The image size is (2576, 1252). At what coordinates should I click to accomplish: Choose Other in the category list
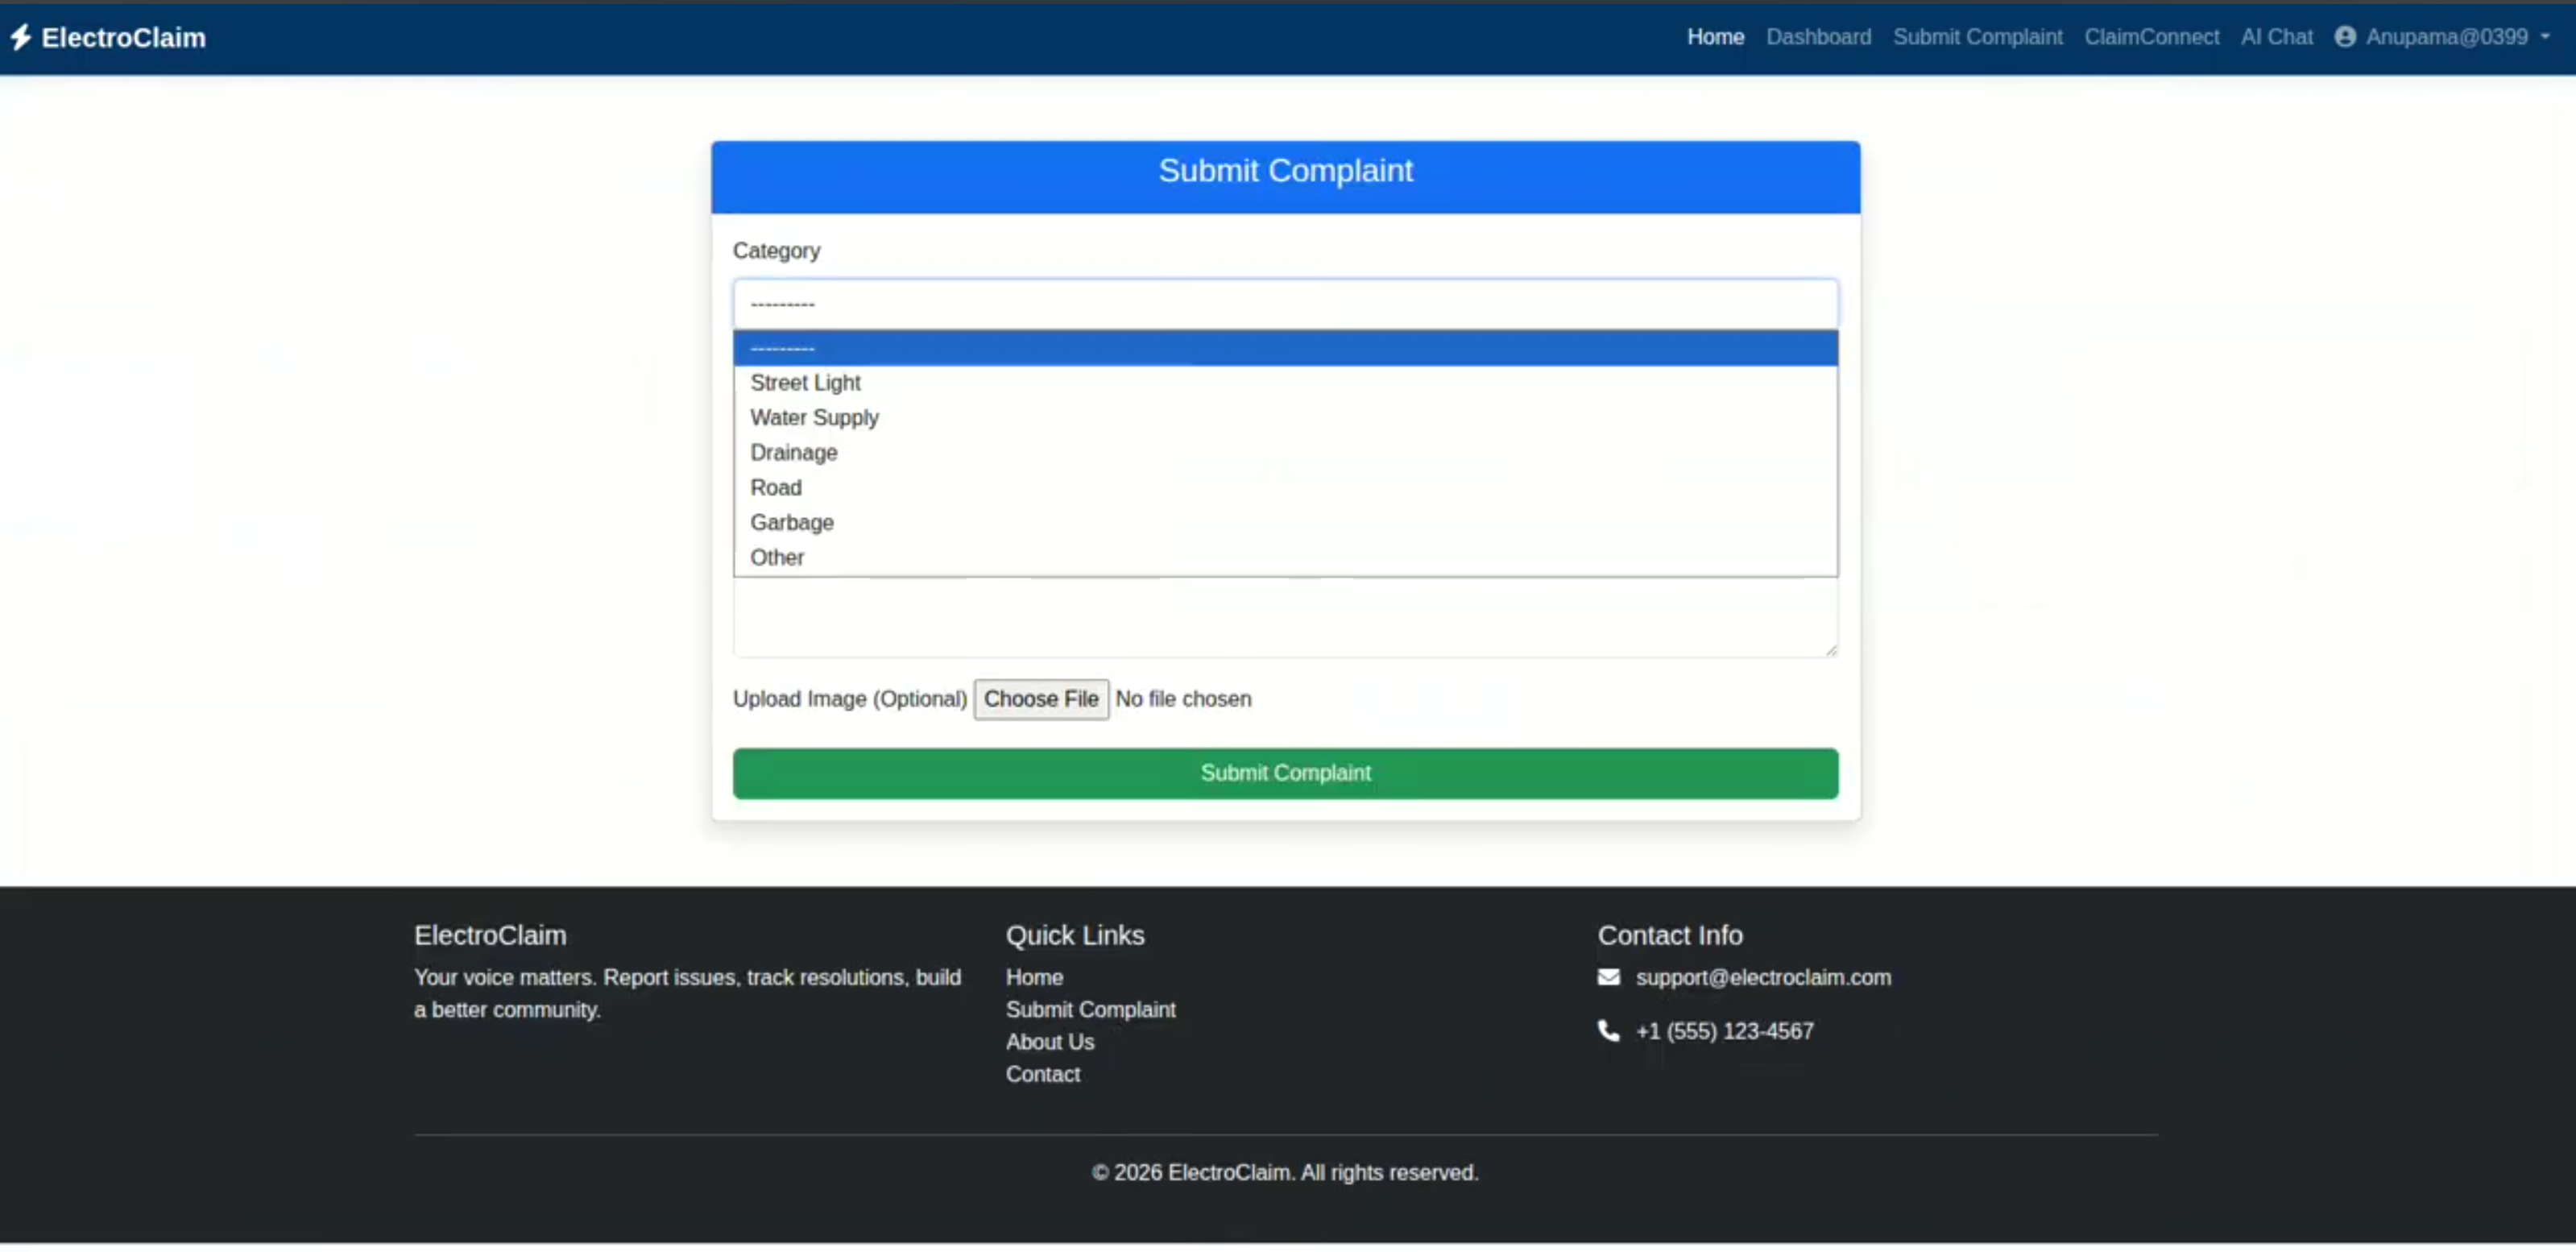tap(1285, 558)
